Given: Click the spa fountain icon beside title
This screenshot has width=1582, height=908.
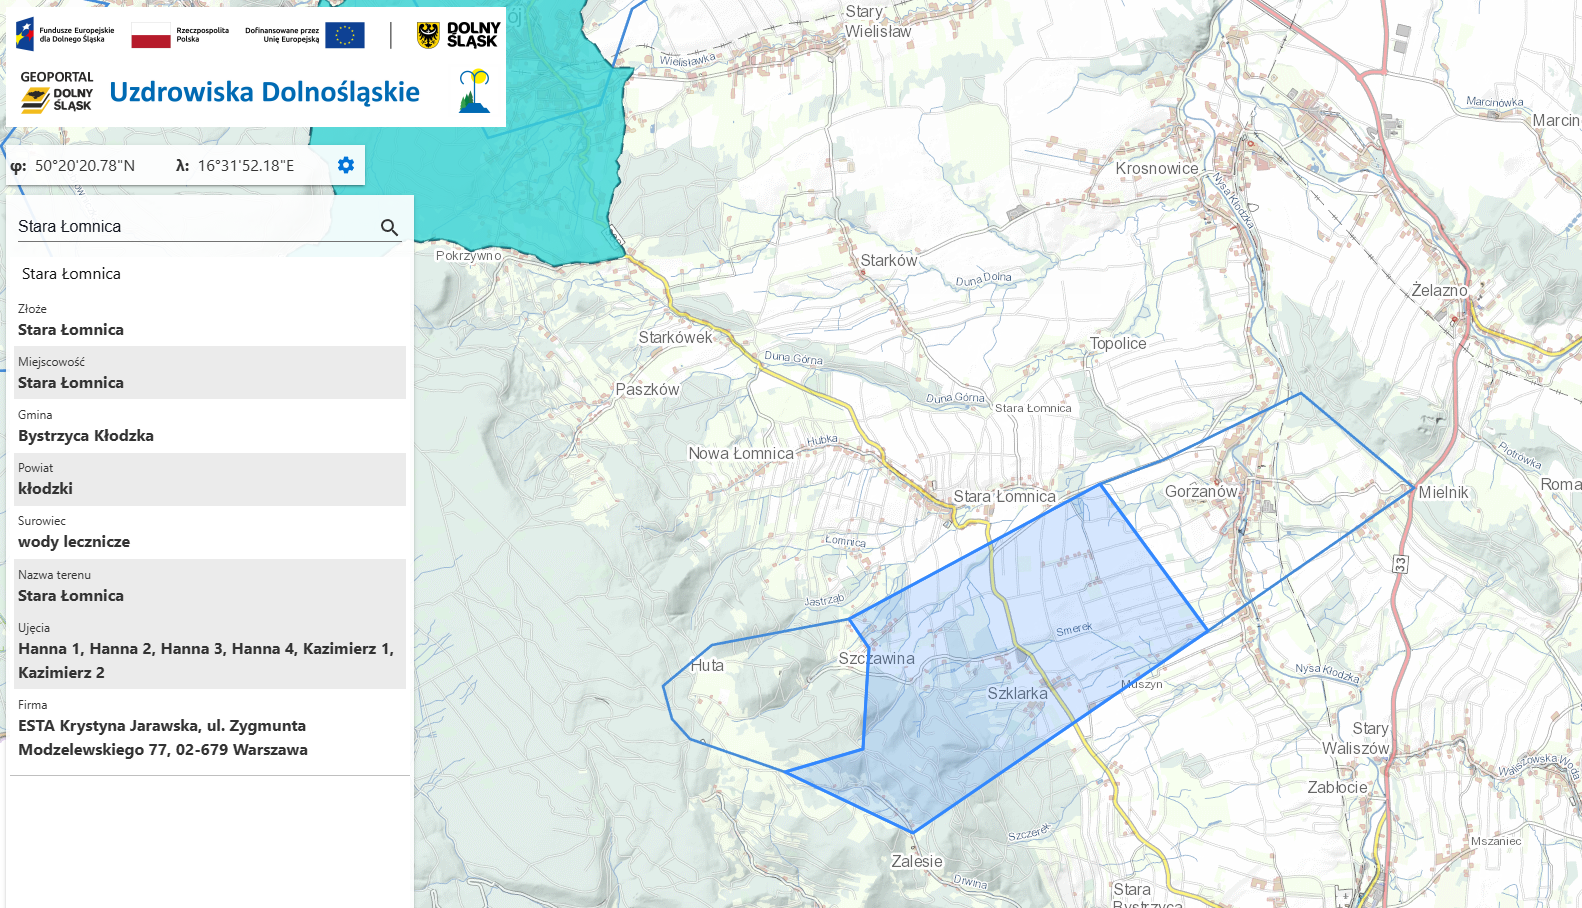Looking at the screenshot, I should click(x=474, y=92).
